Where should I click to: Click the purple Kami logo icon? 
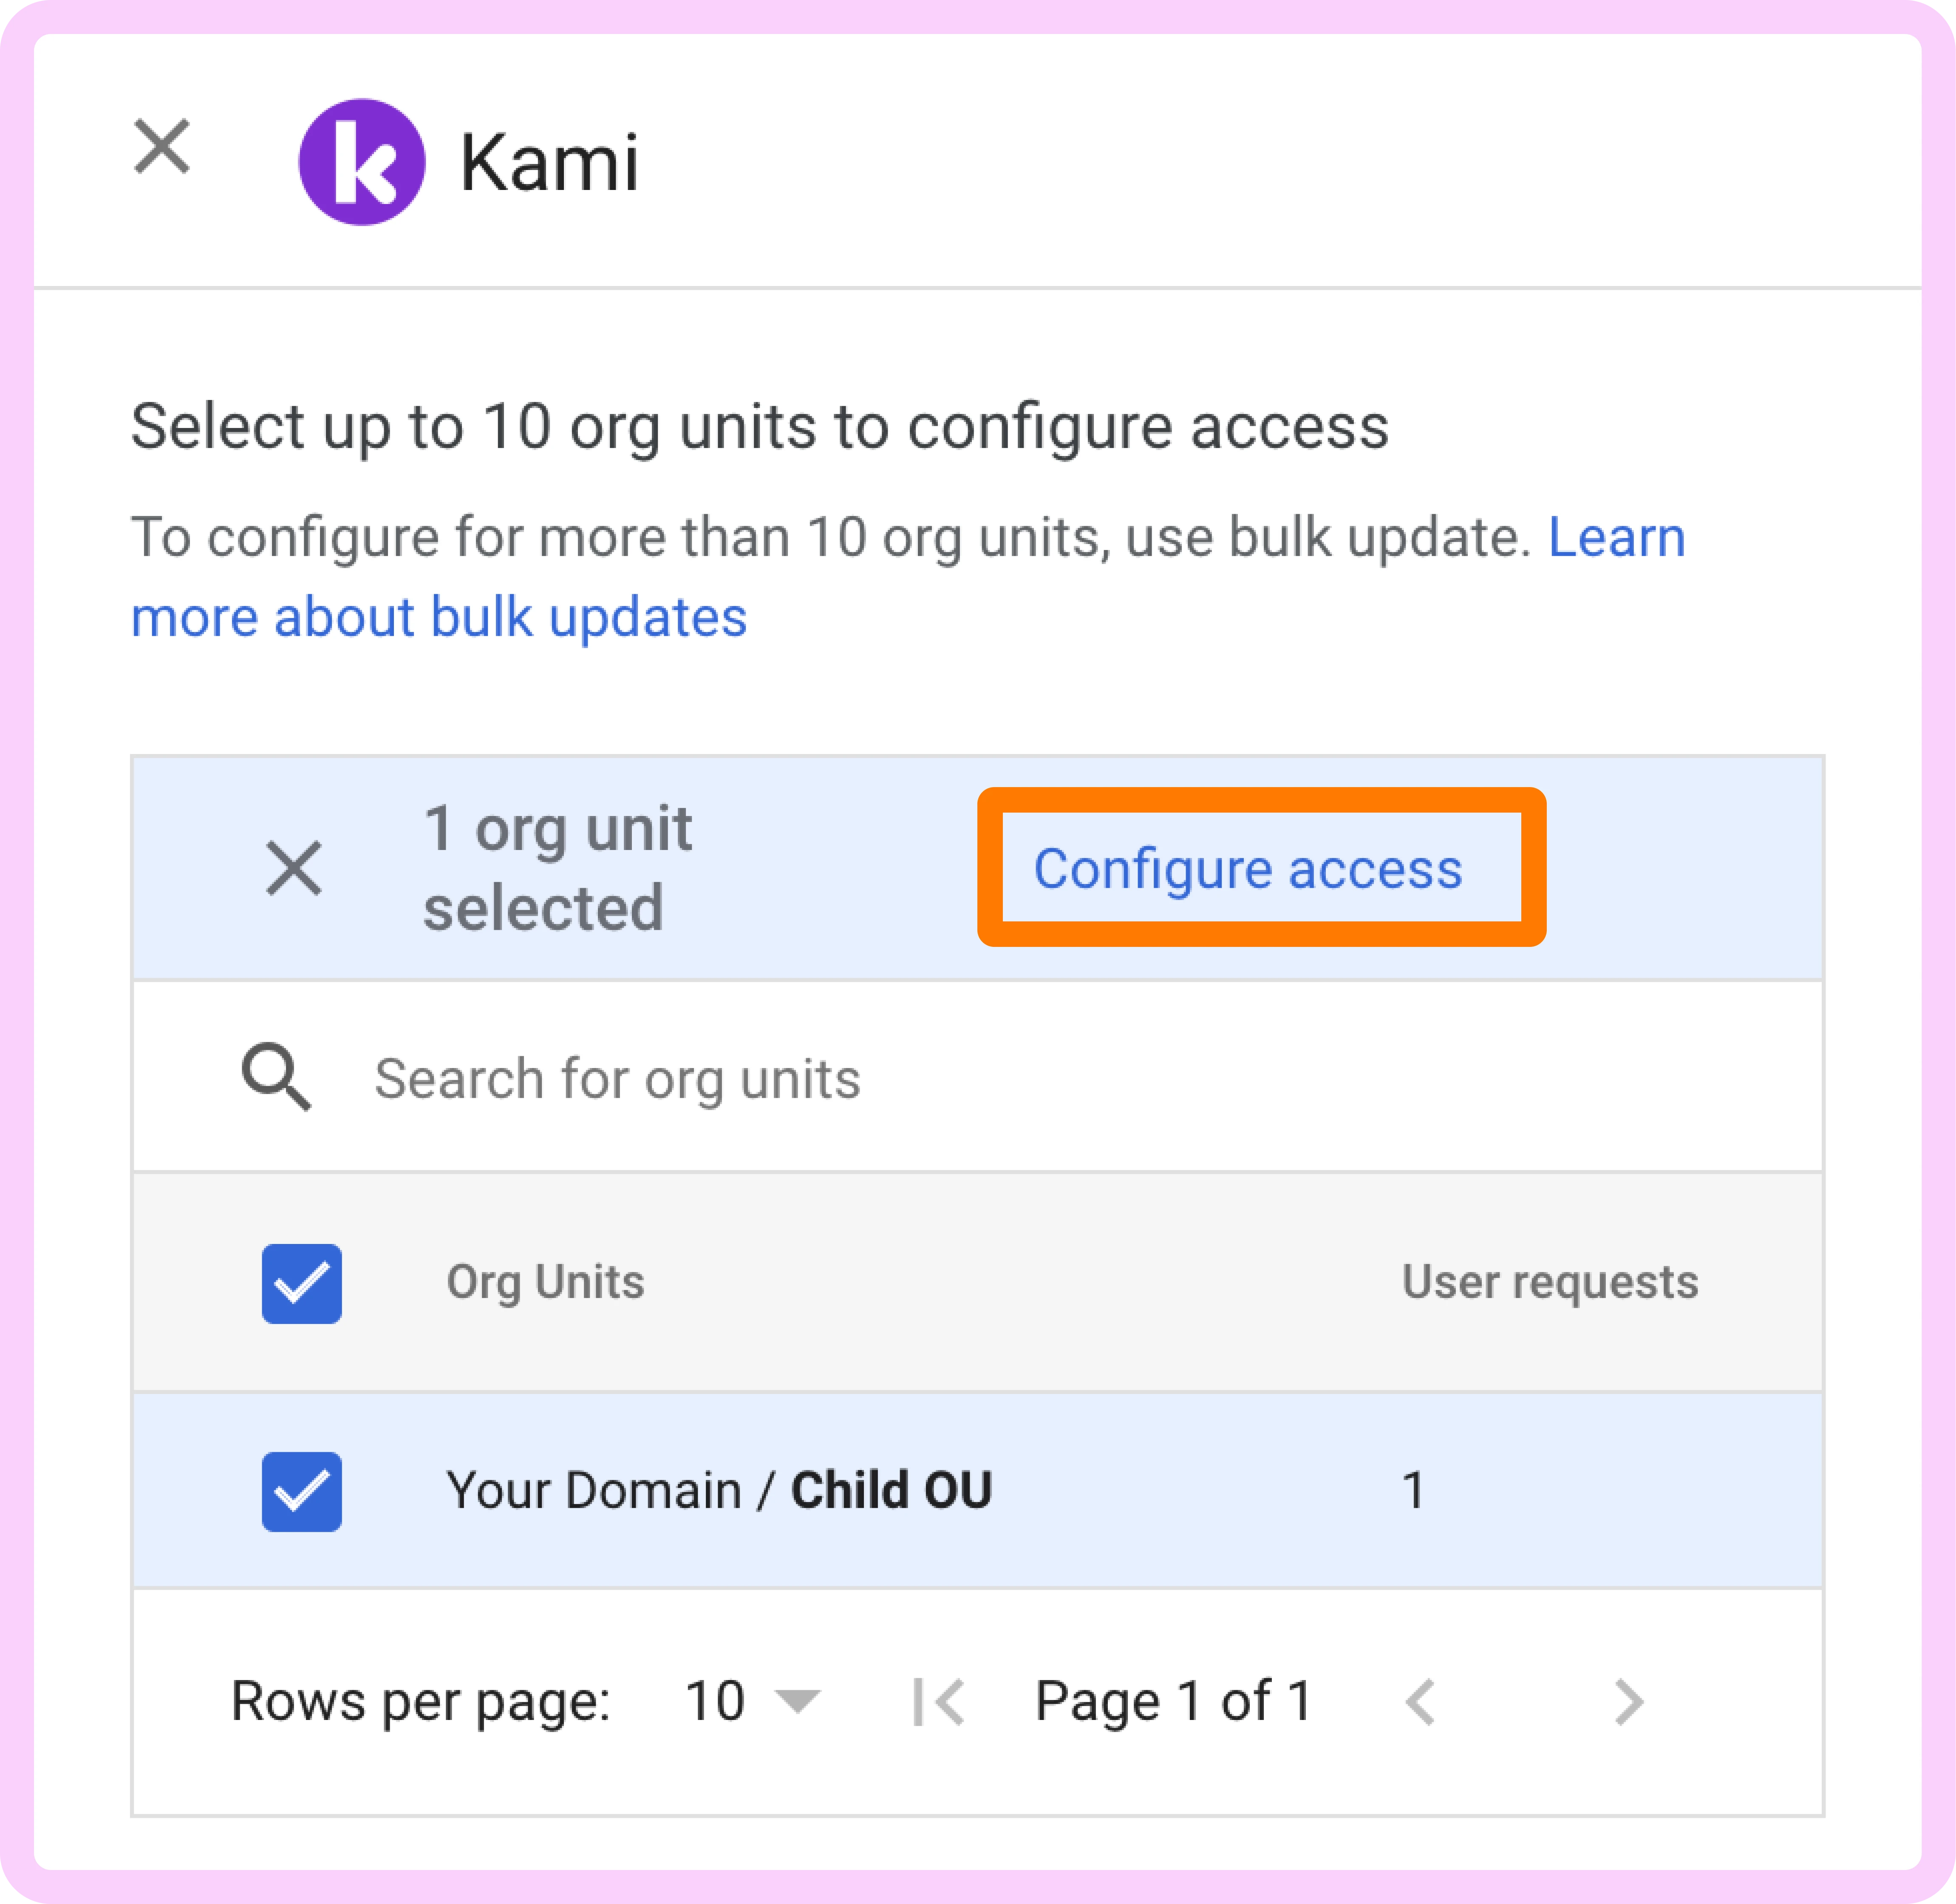click(362, 162)
